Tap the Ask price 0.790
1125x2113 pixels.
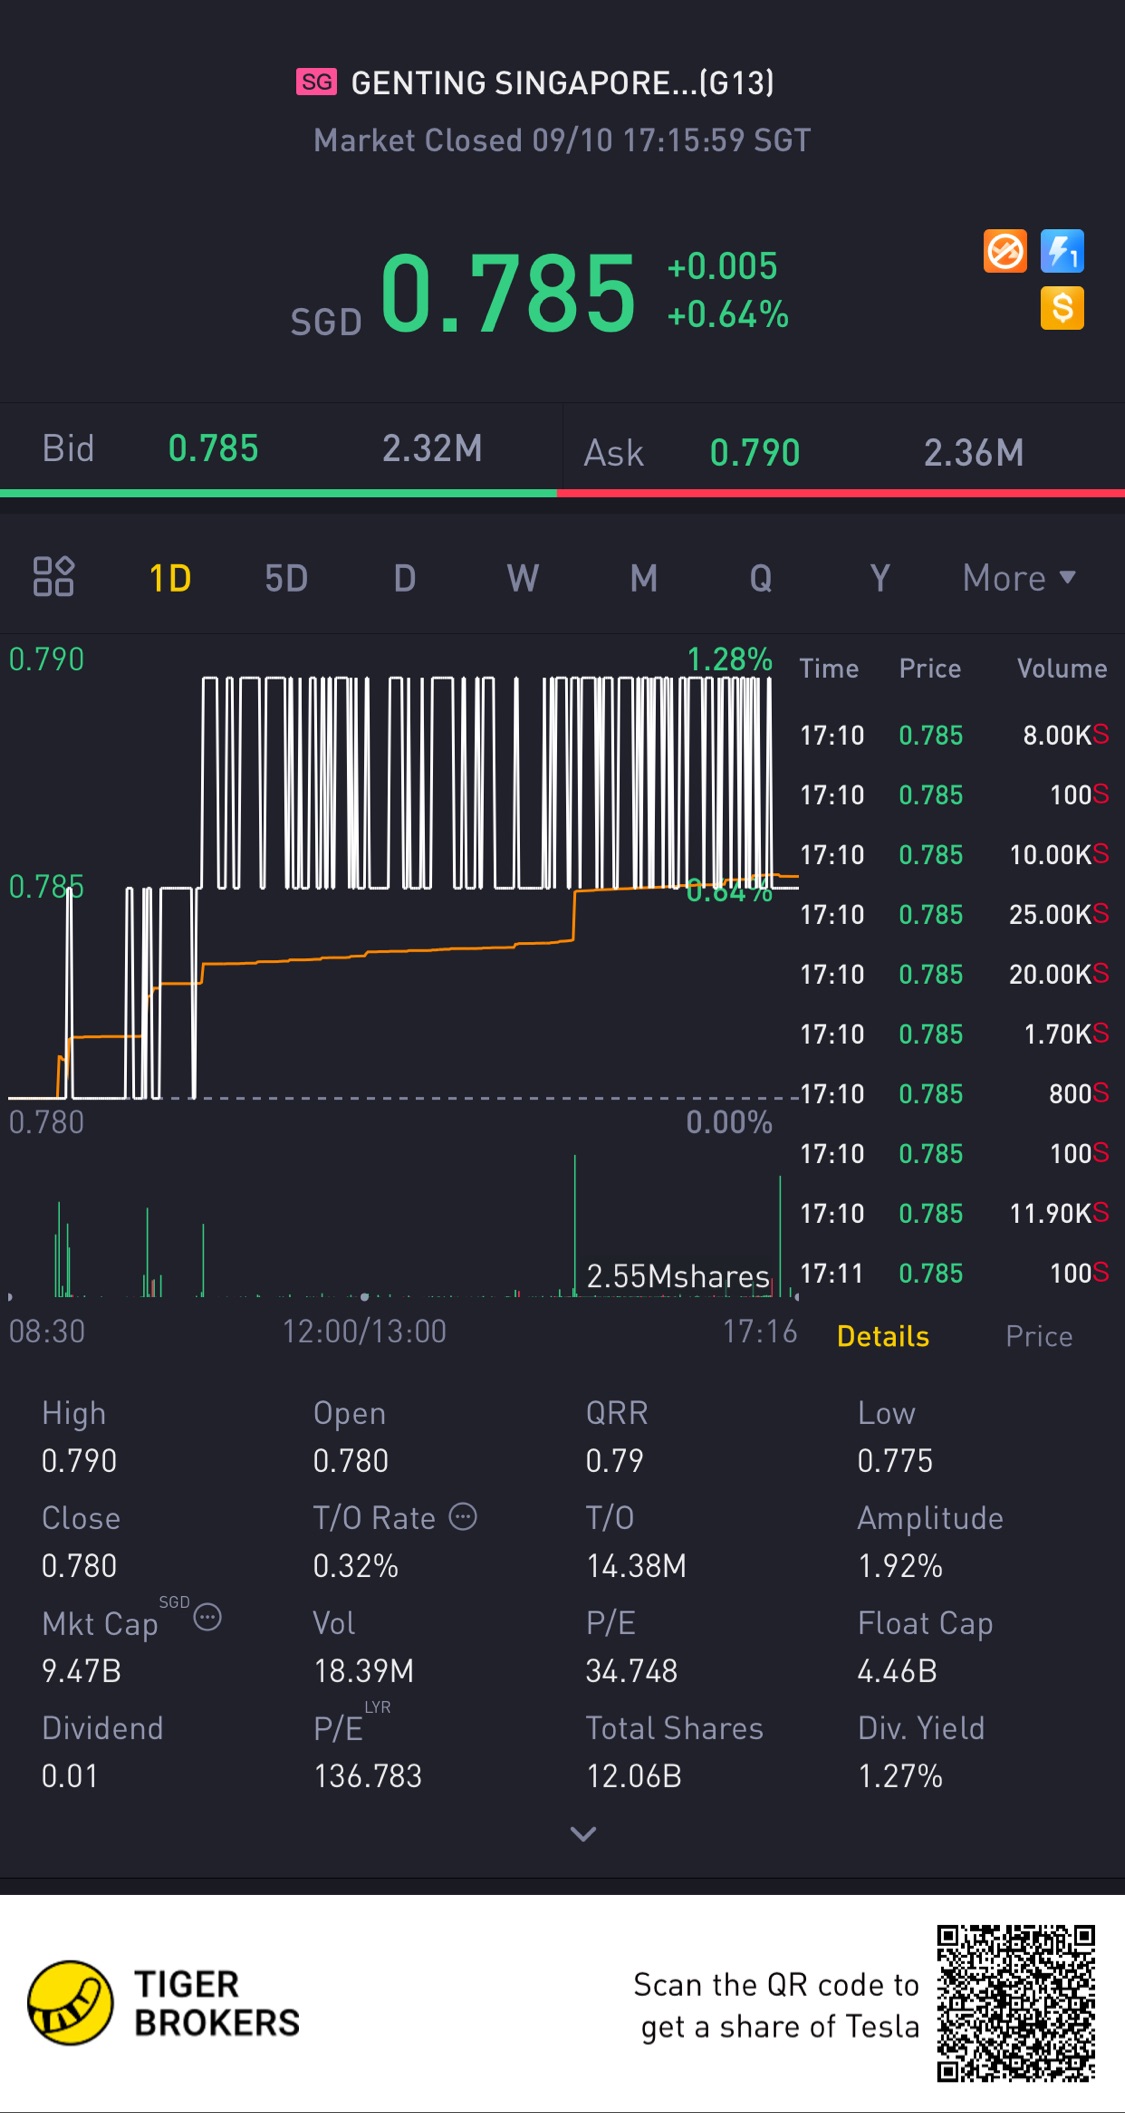[x=755, y=453]
